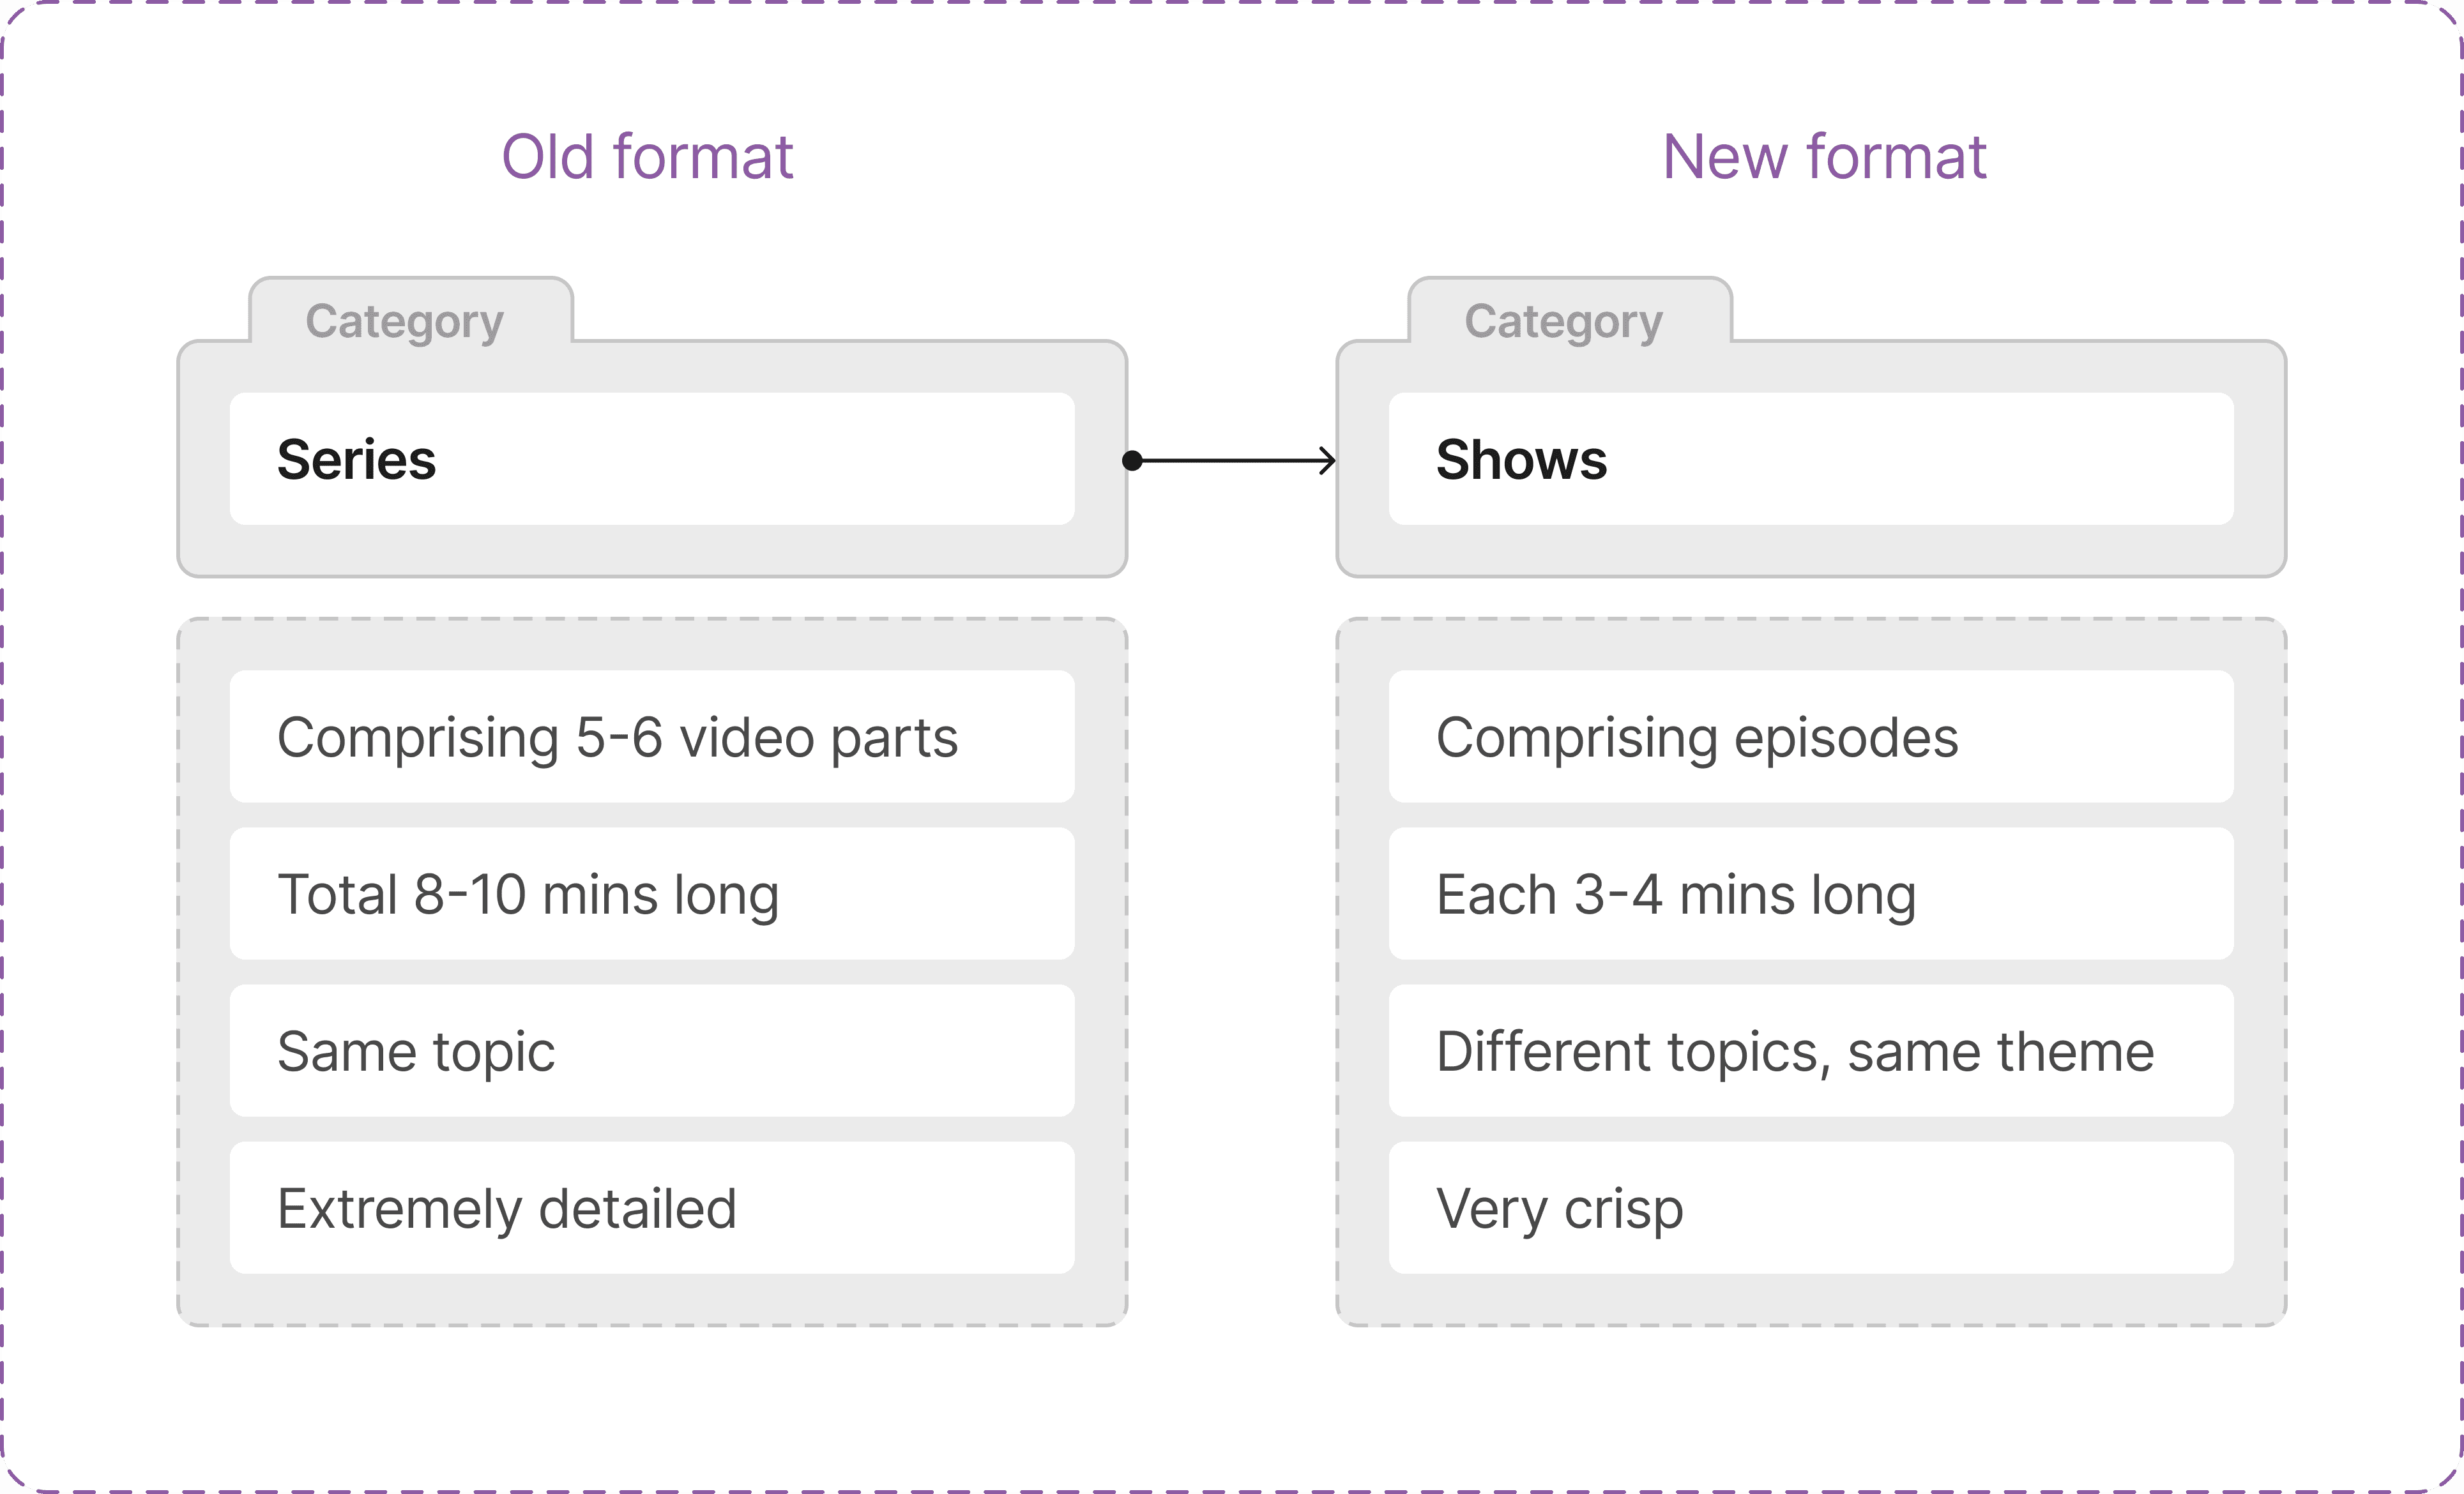Select 'Comprising 5-6 video parts' item
2464x1494 pixels.
(x=652, y=737)
